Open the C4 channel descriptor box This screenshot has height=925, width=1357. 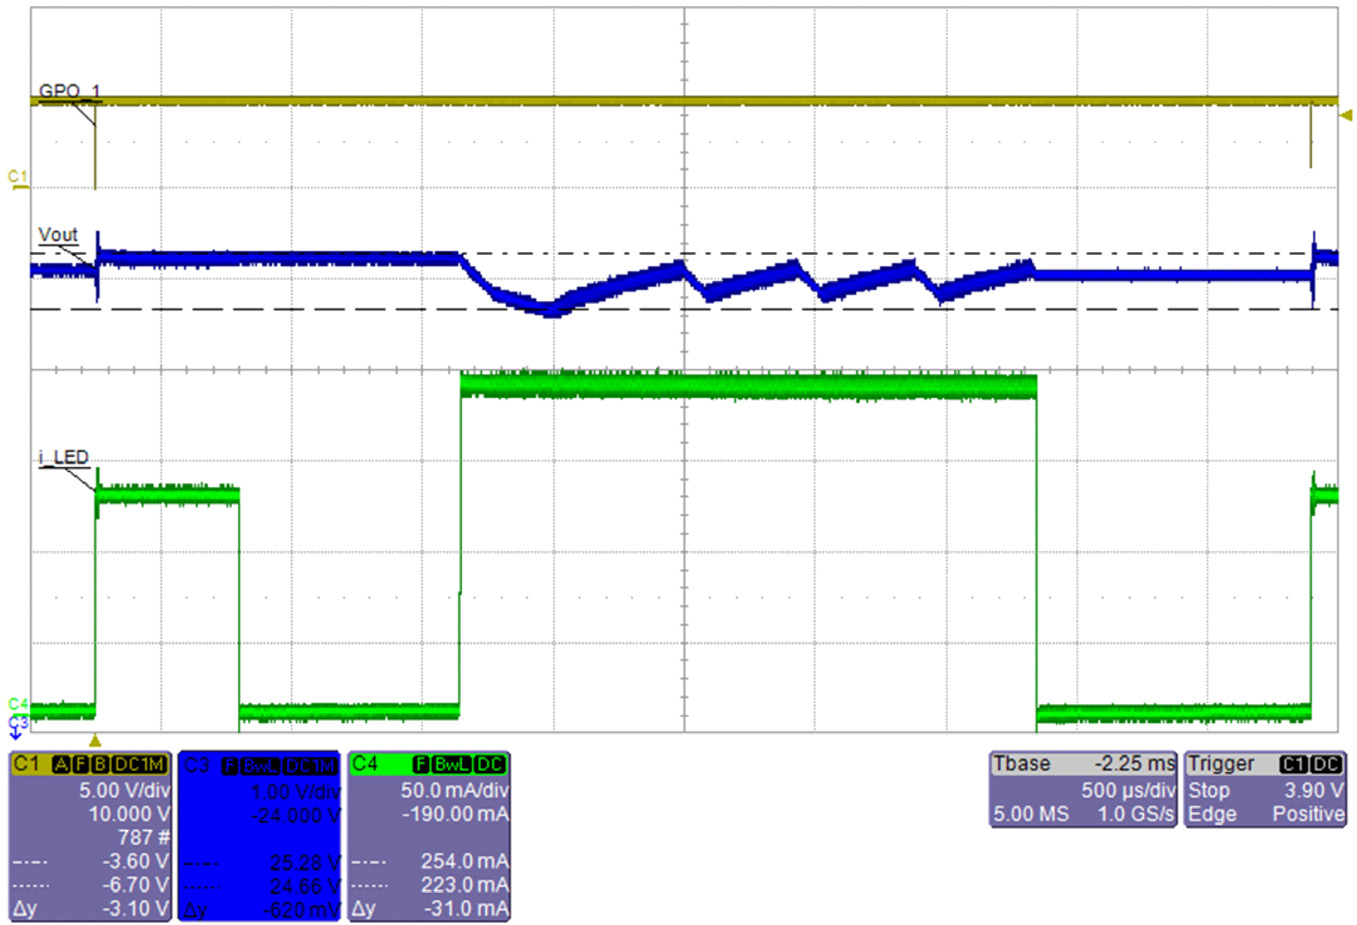[x=429, y=836]
